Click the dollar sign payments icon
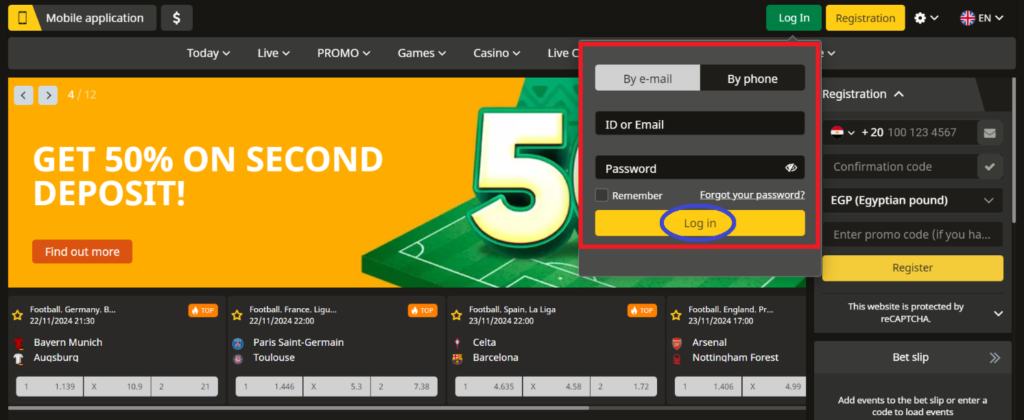The height and width of the screenshot is (420, 1024). click(176, 18)
